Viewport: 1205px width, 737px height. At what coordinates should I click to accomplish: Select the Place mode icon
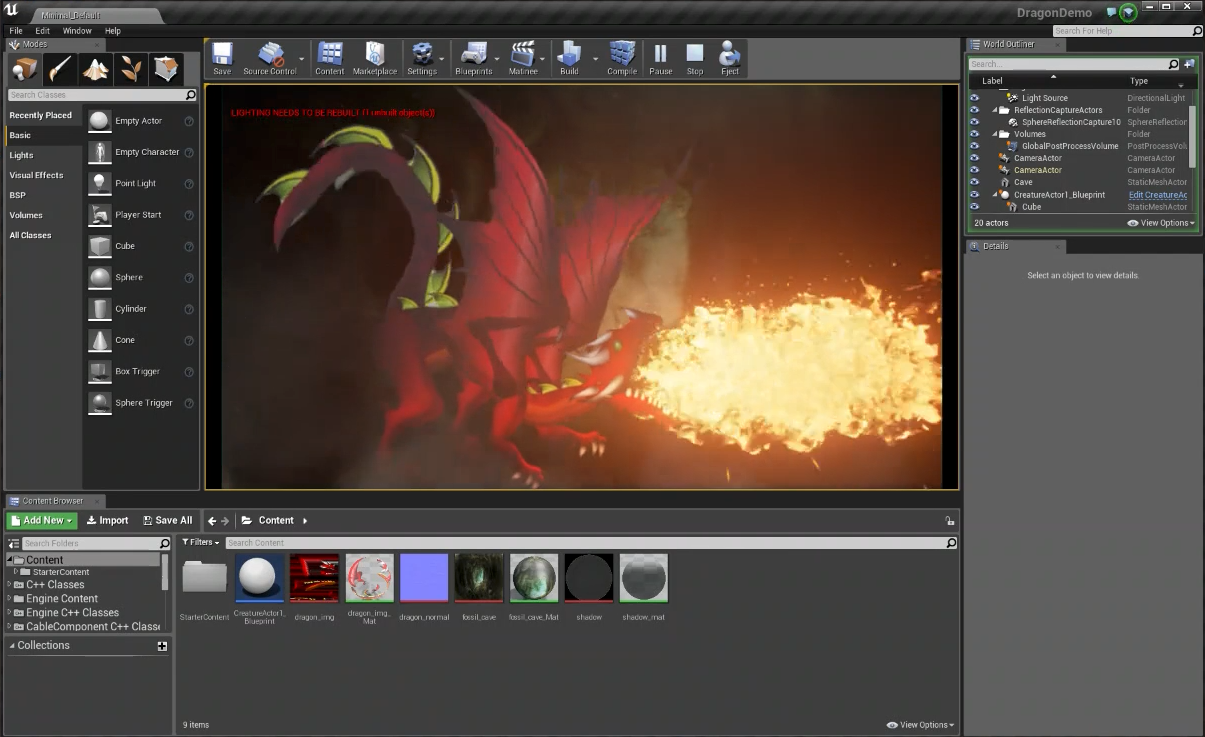tap(24, 69)
